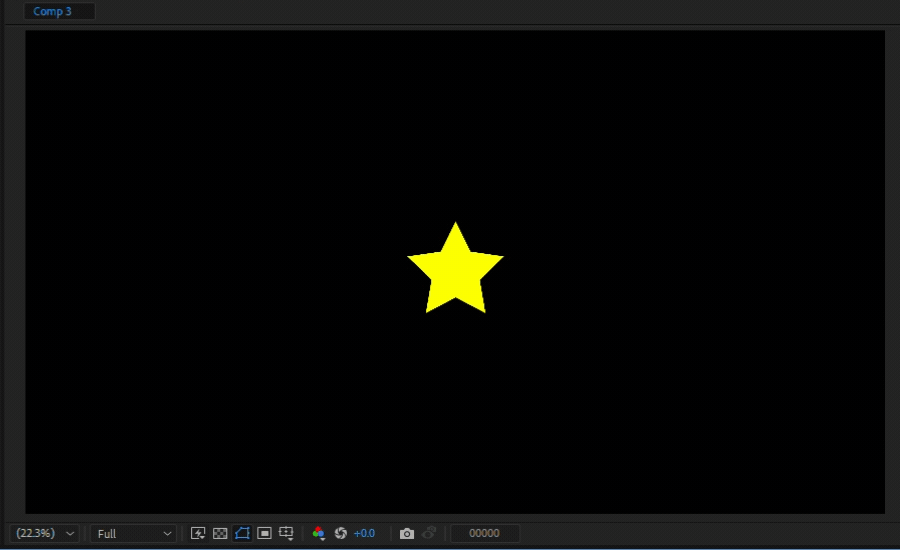Screen dimensions: 900x550
Task: Toggle the transparency grid checkerboard icon
Action: click(x=220, y=533)
